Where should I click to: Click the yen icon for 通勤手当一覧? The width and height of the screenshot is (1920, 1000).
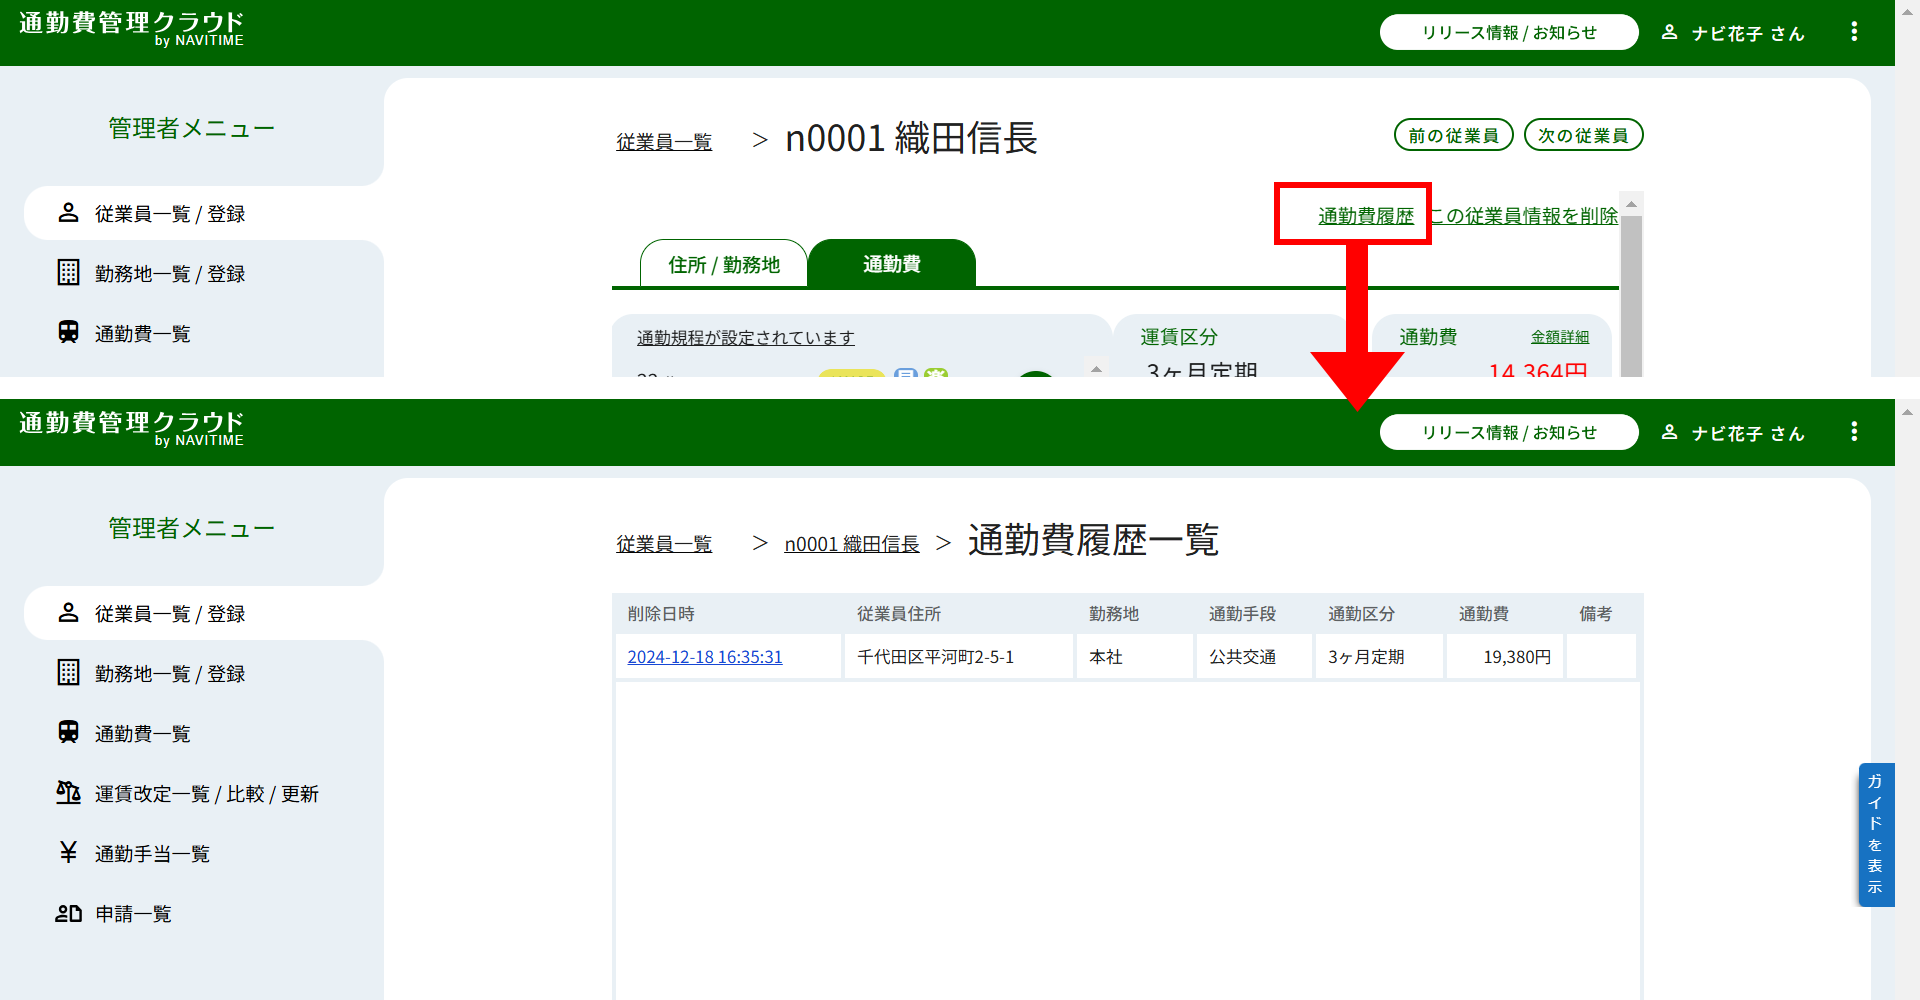[x=68, y=852]
